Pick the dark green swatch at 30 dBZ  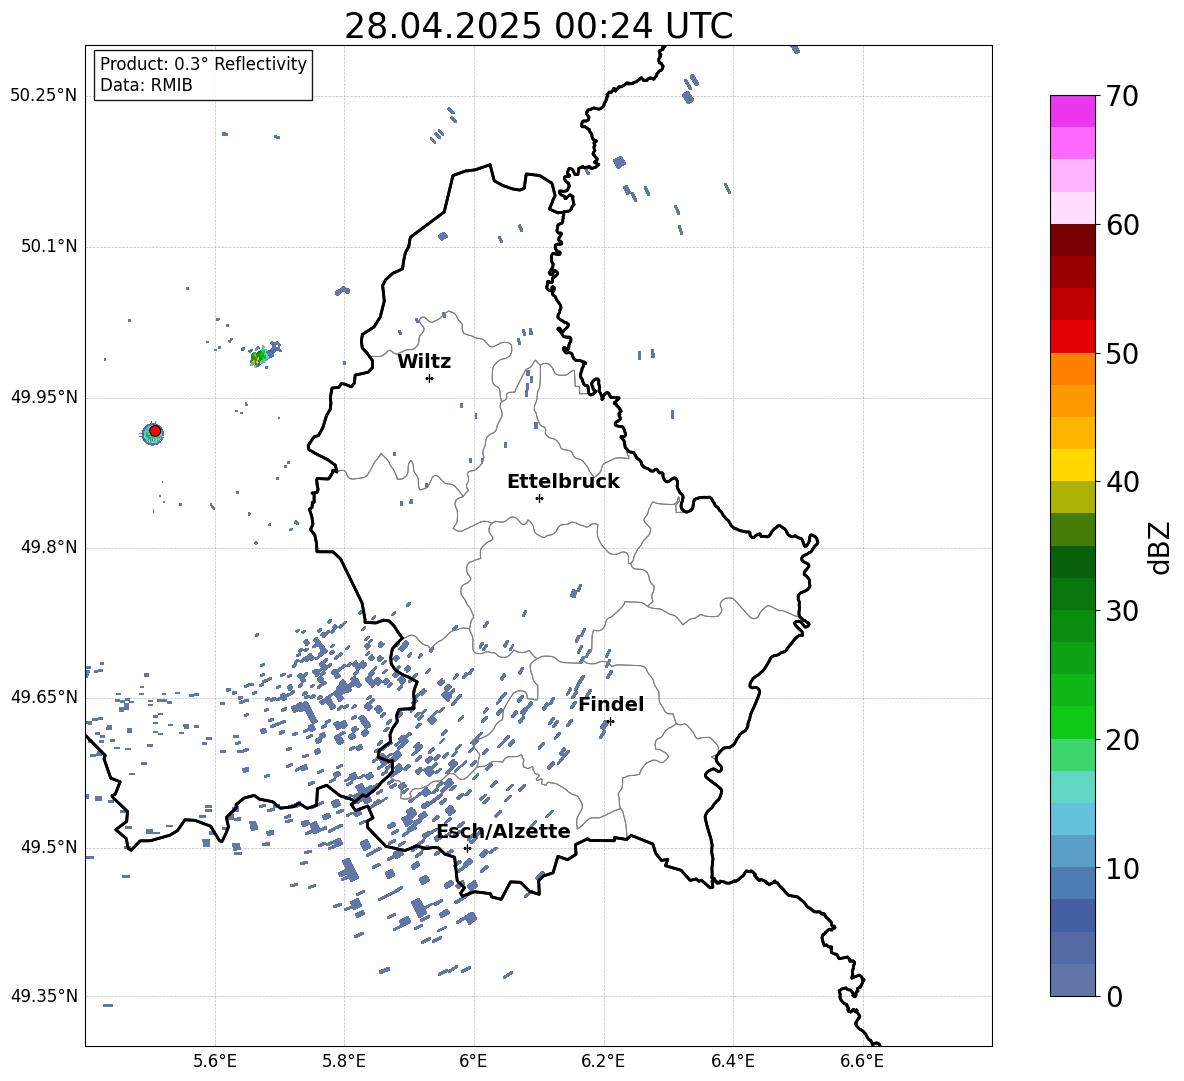click(x=1072, y=594)
